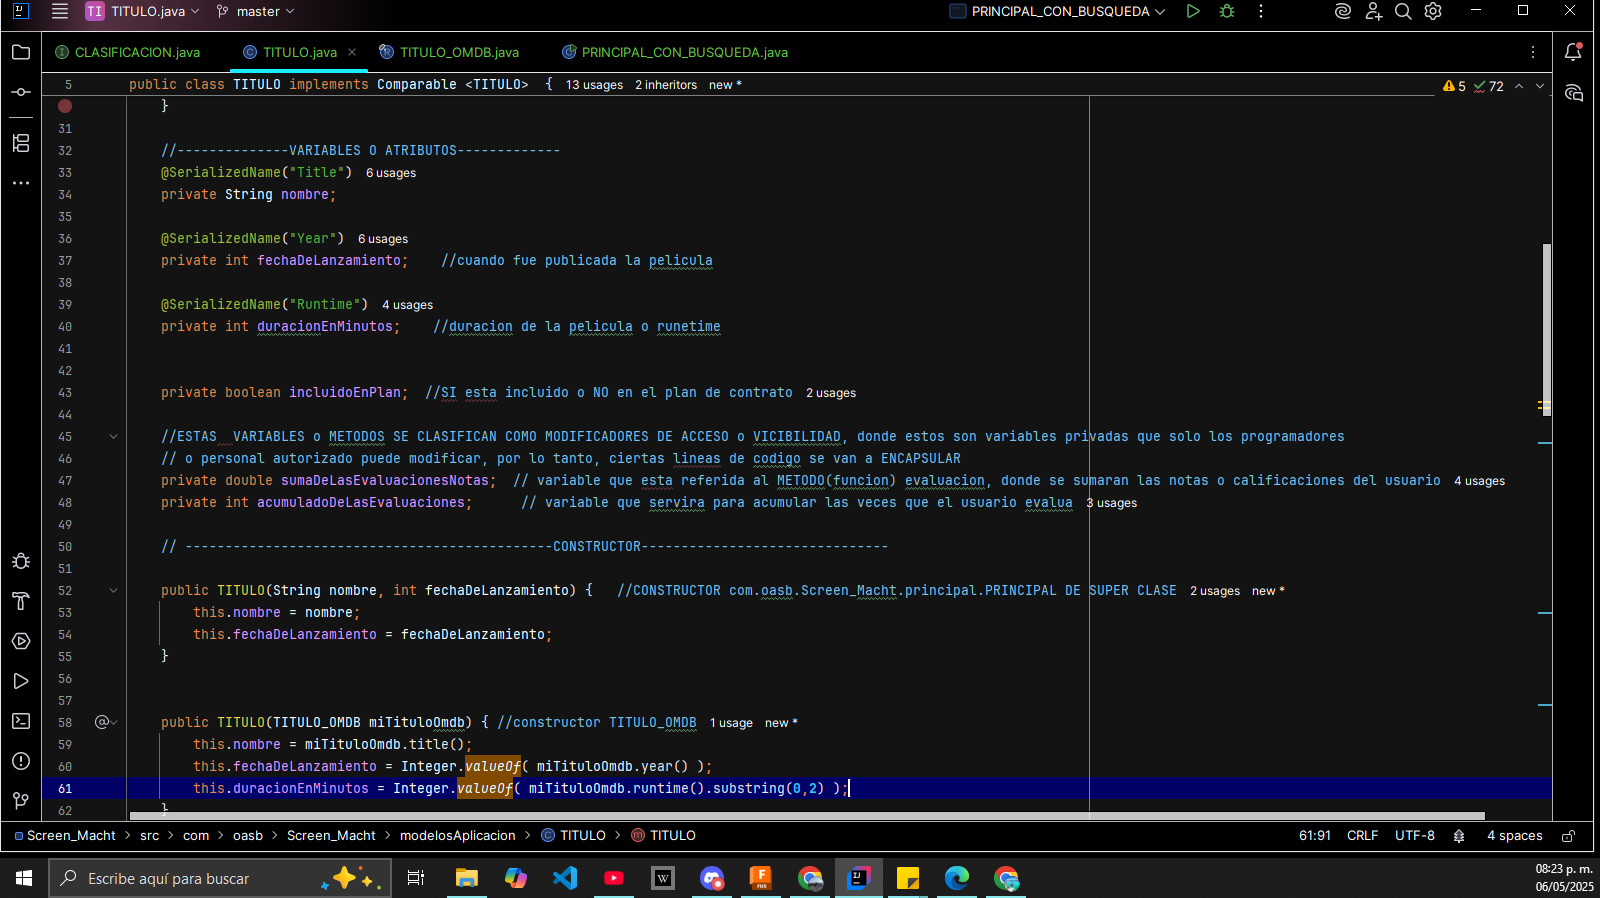Switch to TITULO_OMDB.java tab
The image size is (1600, 898).
click(x=450, y=52)
